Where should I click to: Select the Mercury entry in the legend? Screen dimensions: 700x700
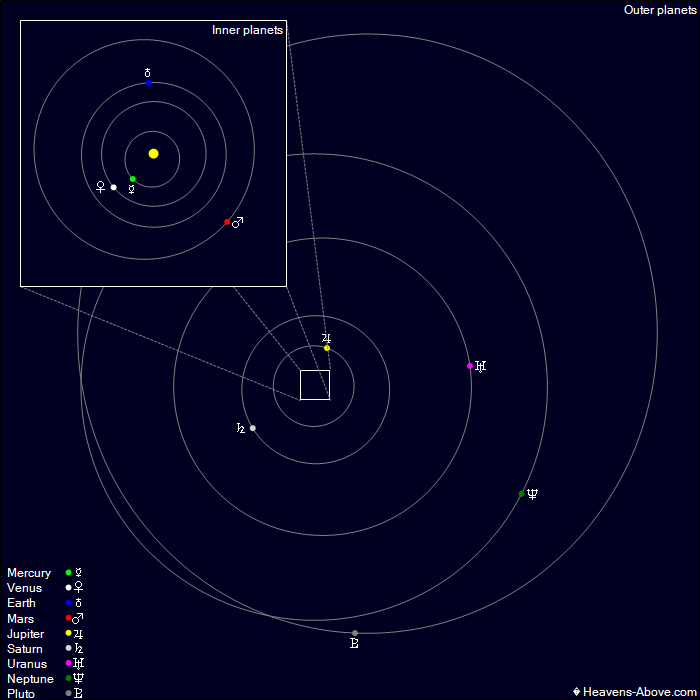pyautogui.click(x=29, y=573)
